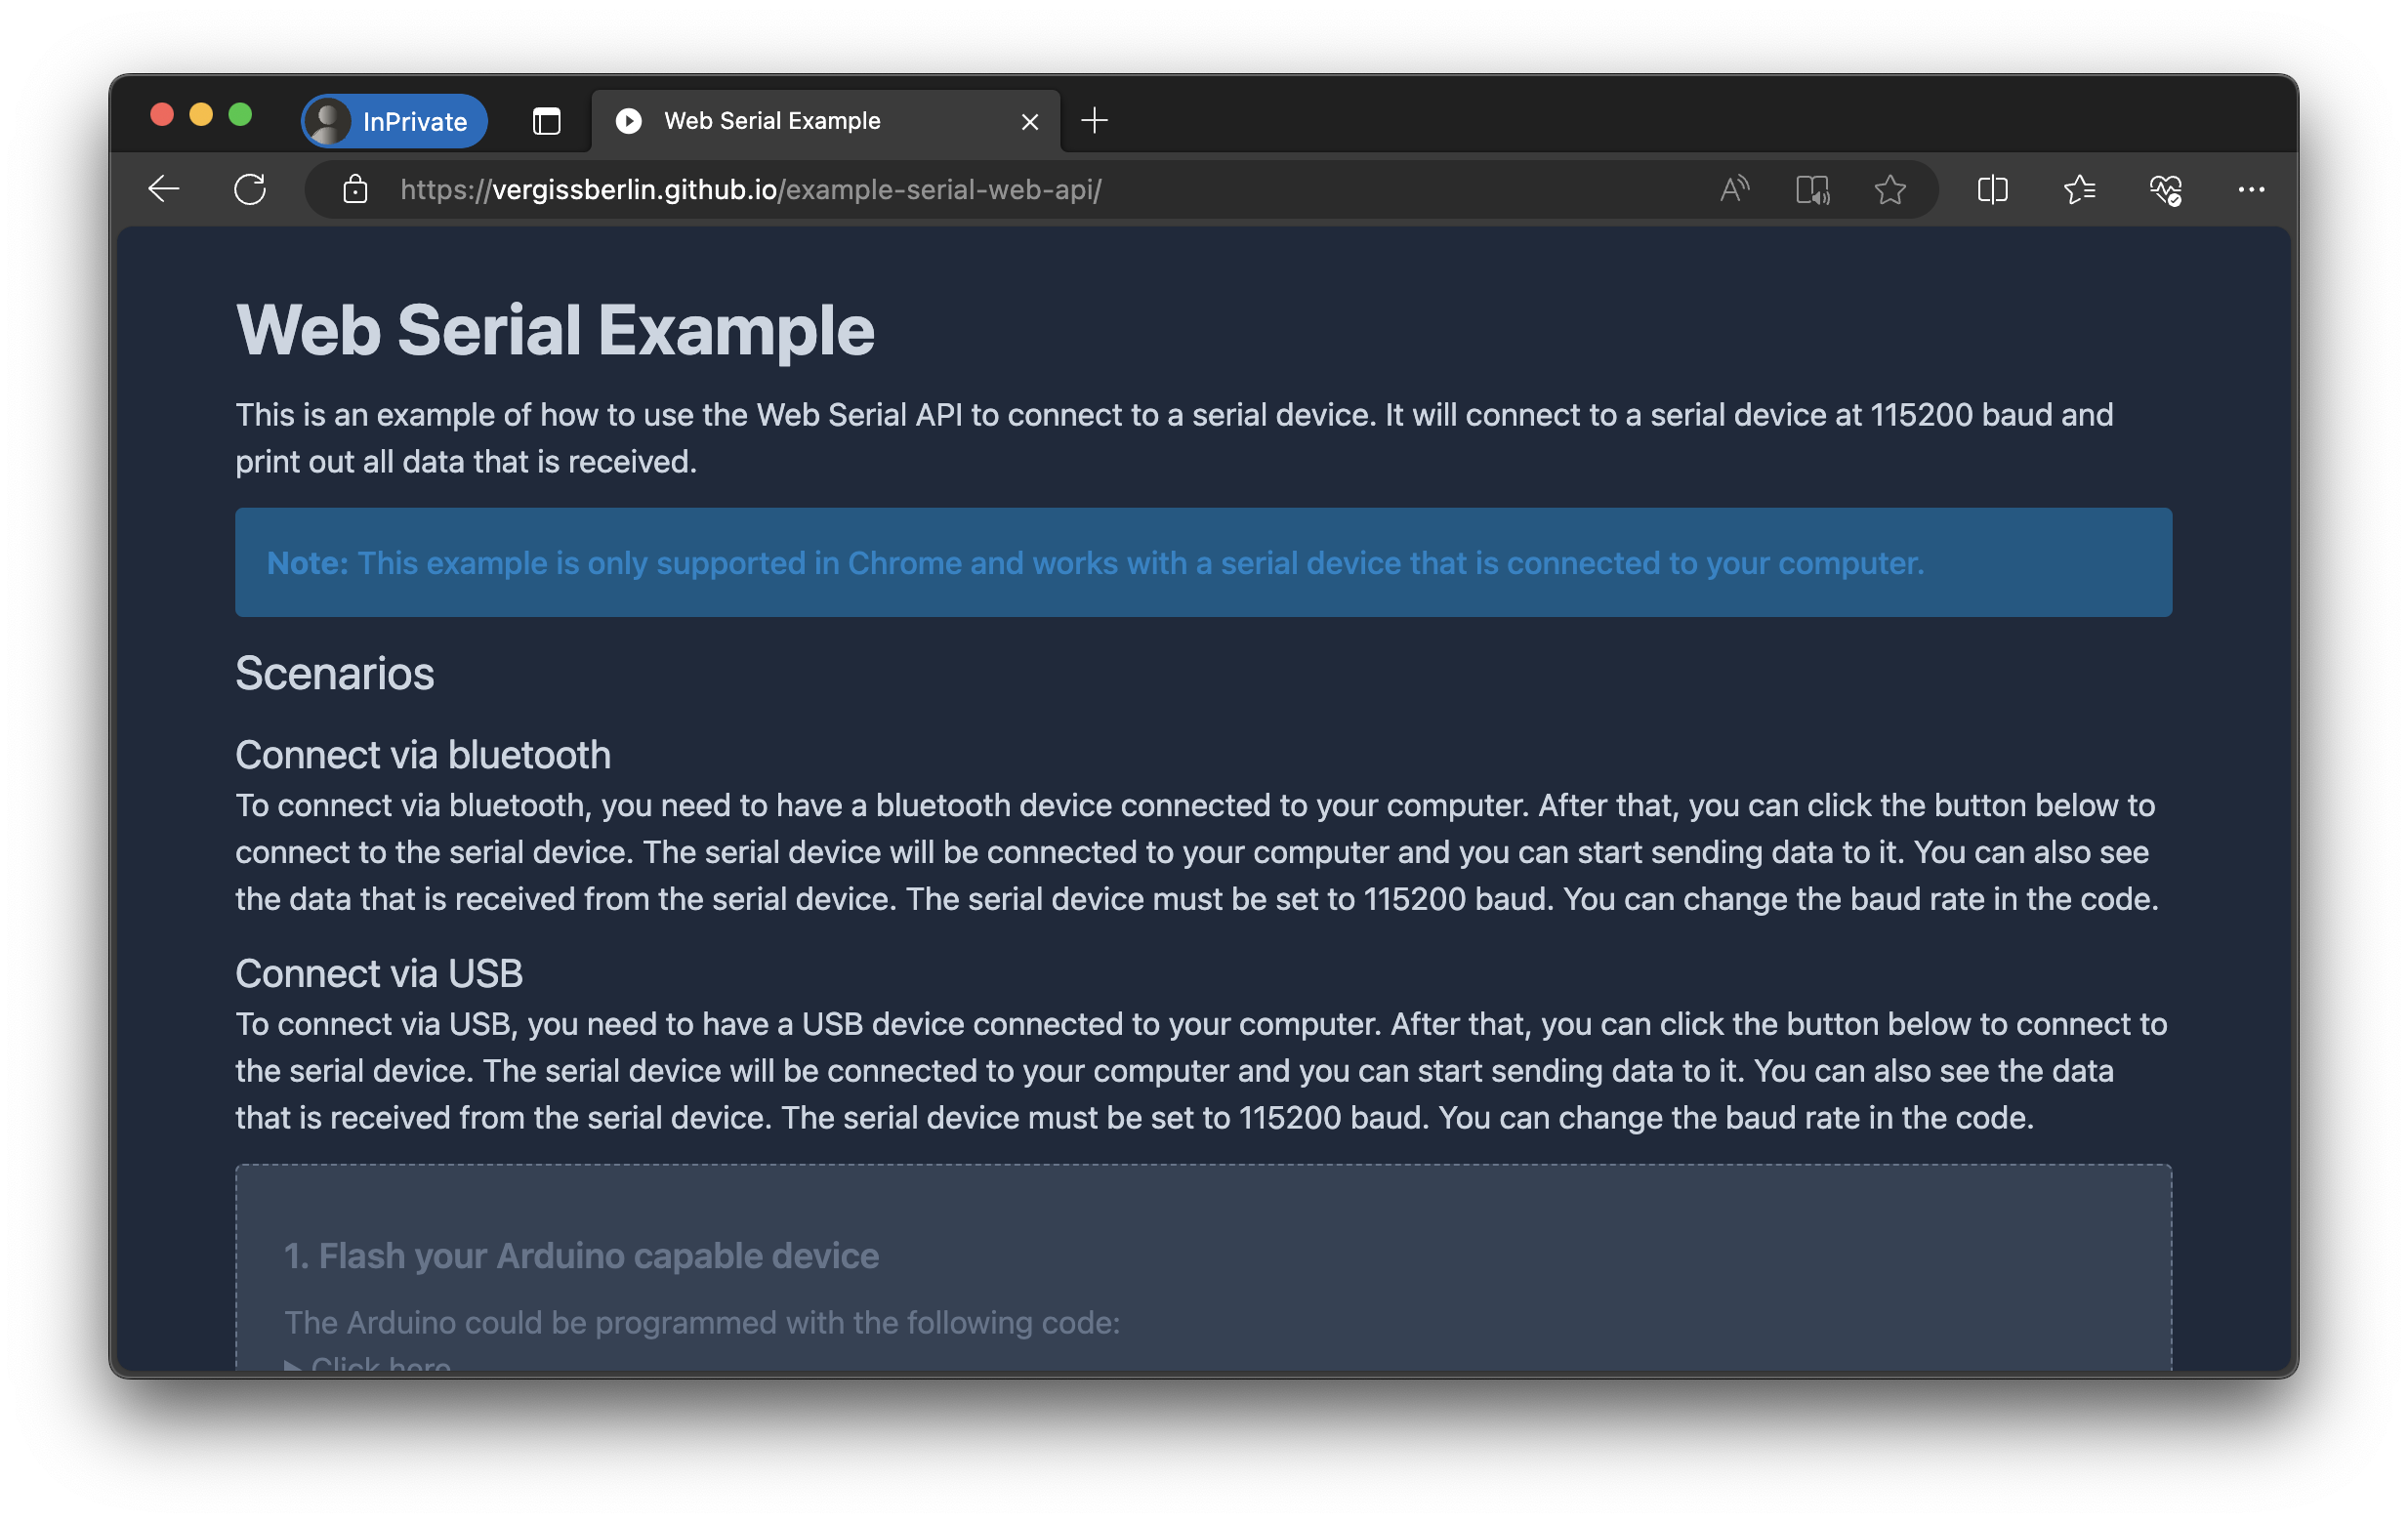Open the Favorites list icon
This screenshot has width=2408, height=1523.
[2079, 189]
